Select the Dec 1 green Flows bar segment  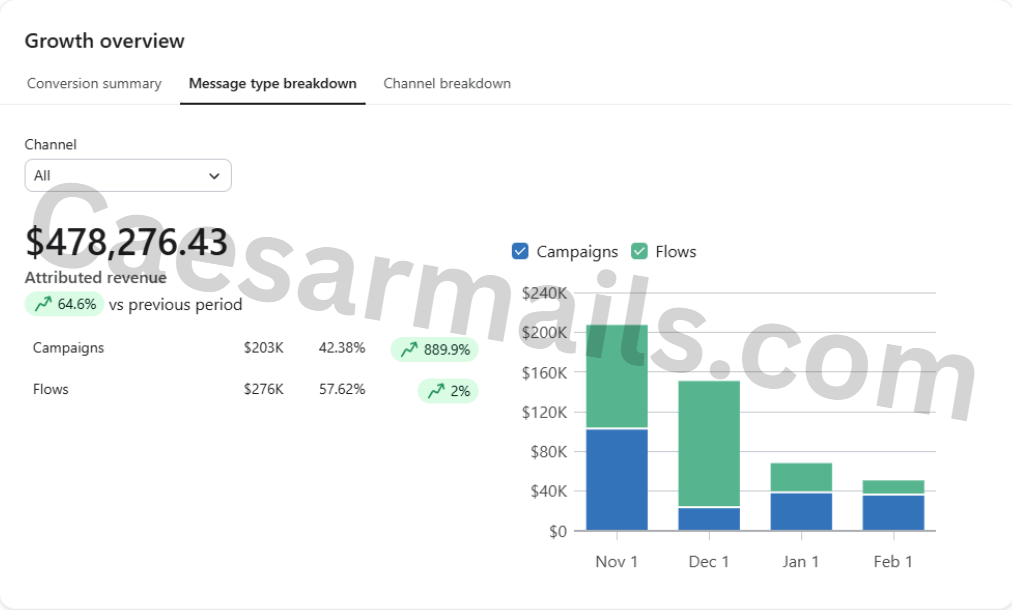tap(708, 444)
